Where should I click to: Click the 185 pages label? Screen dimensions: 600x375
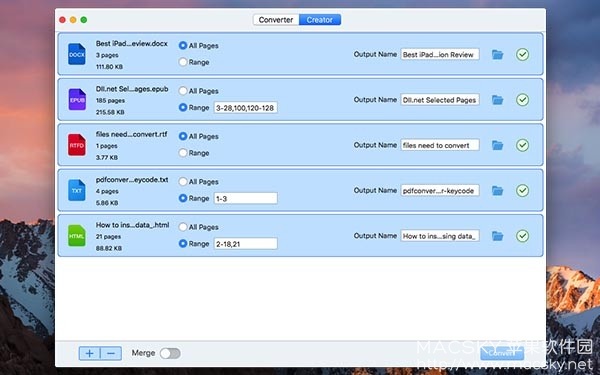110,101
